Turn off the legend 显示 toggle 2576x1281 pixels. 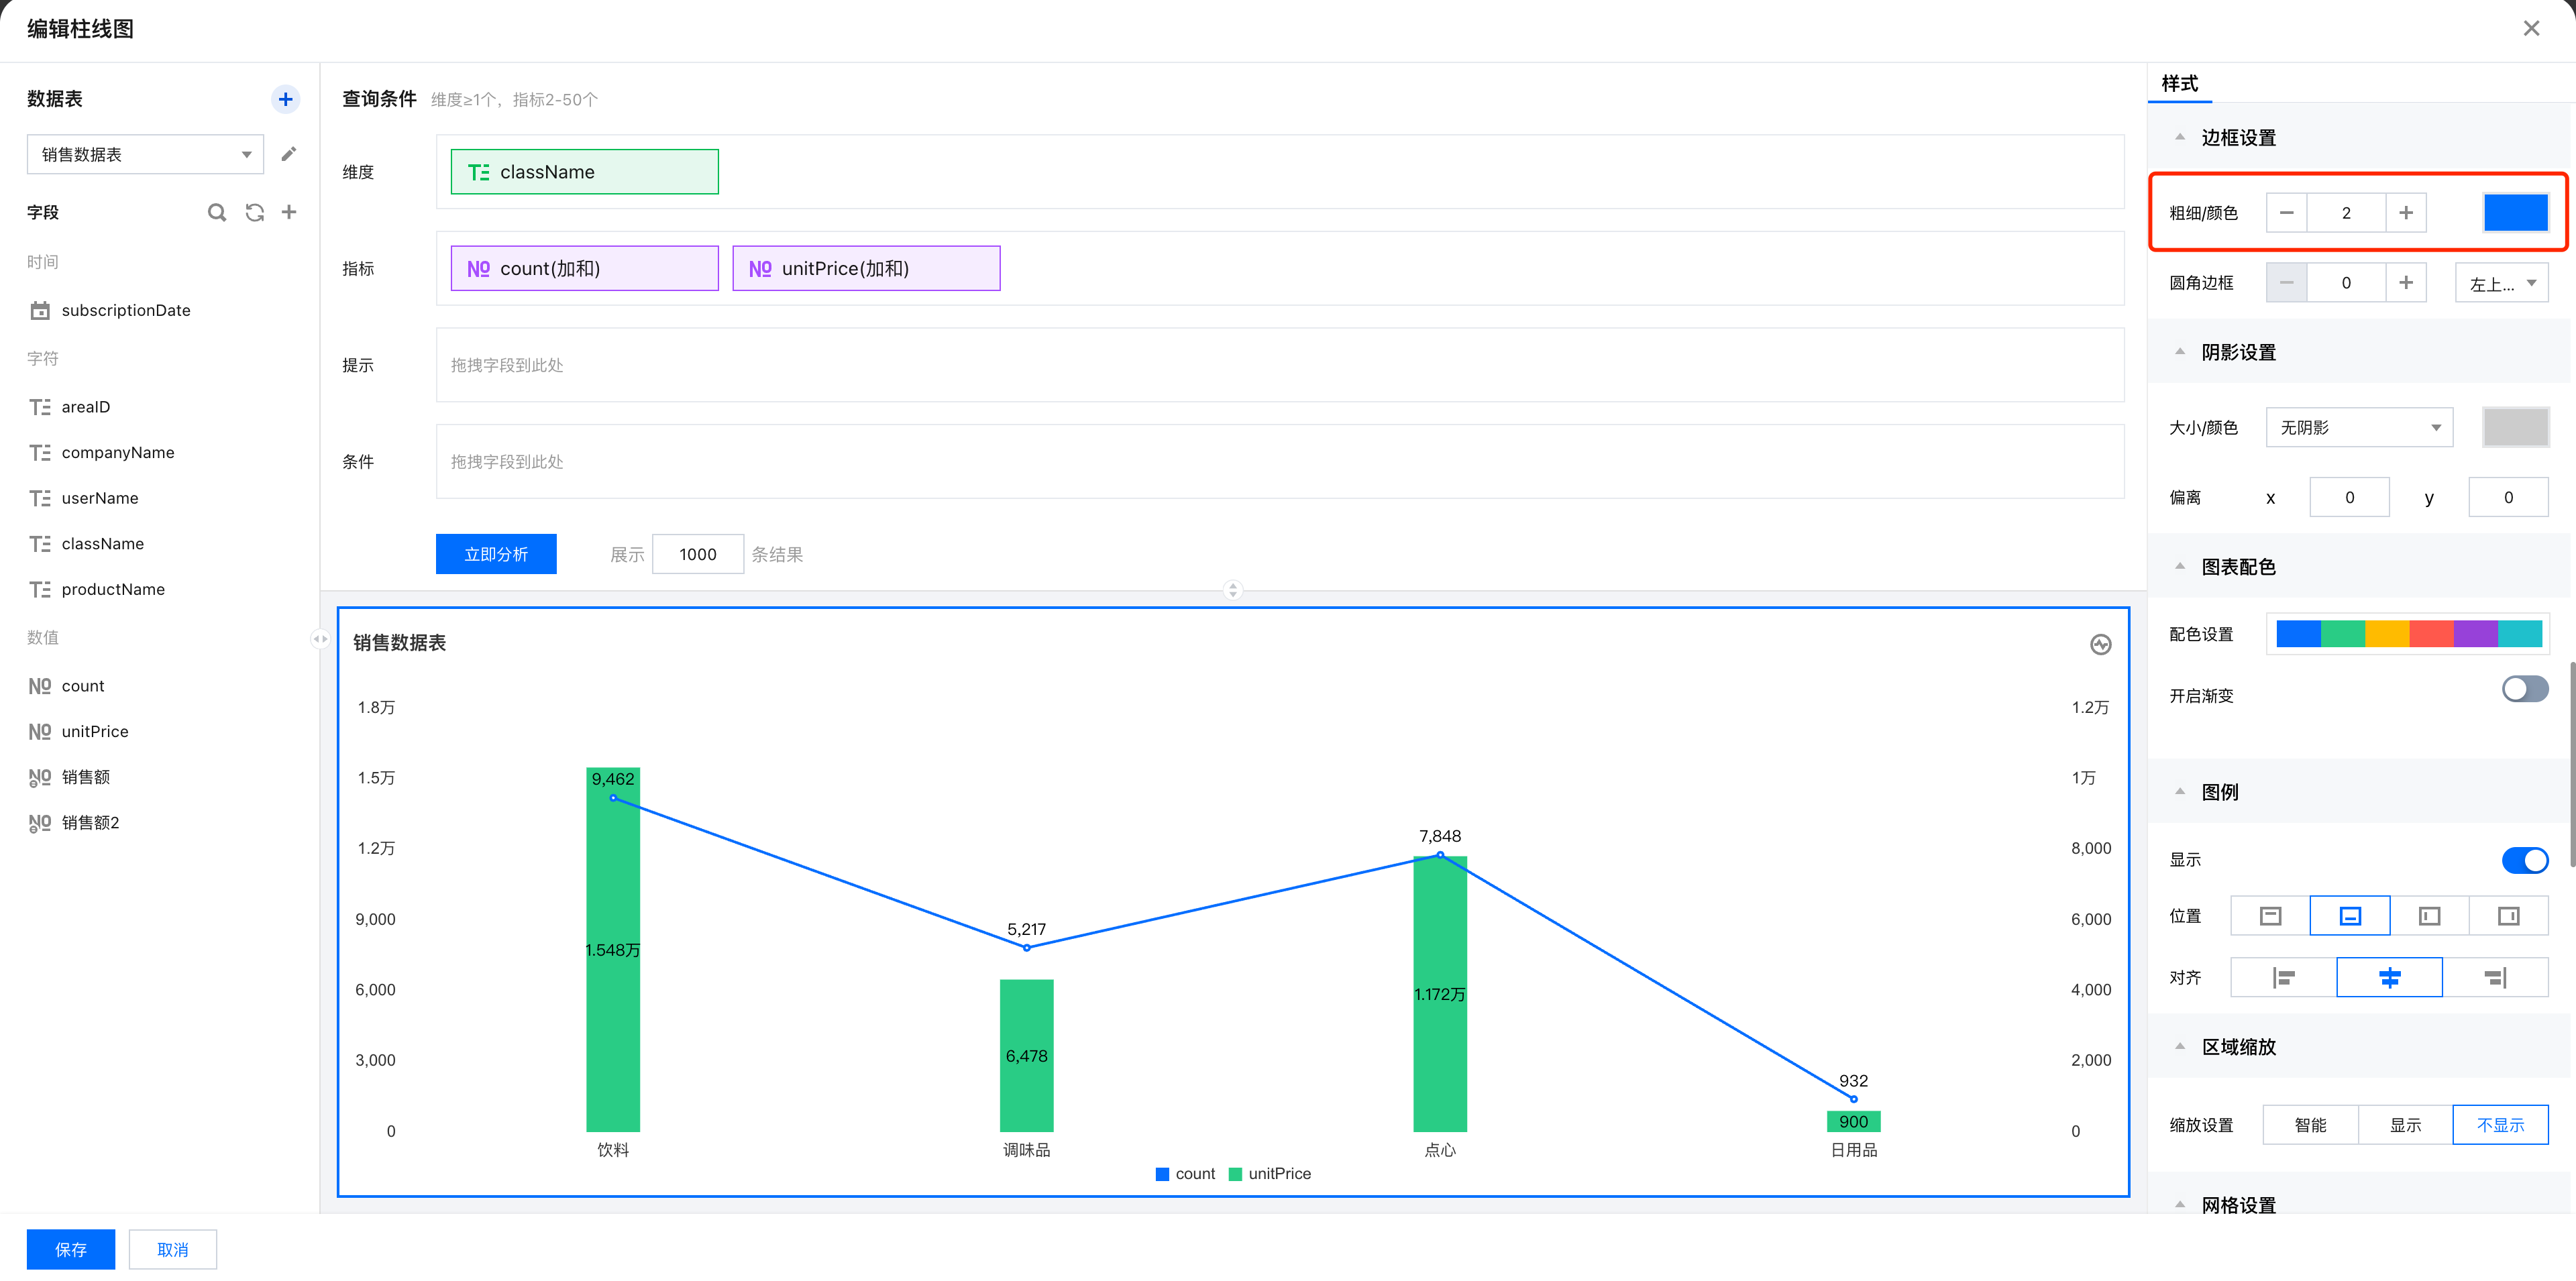2524,860
